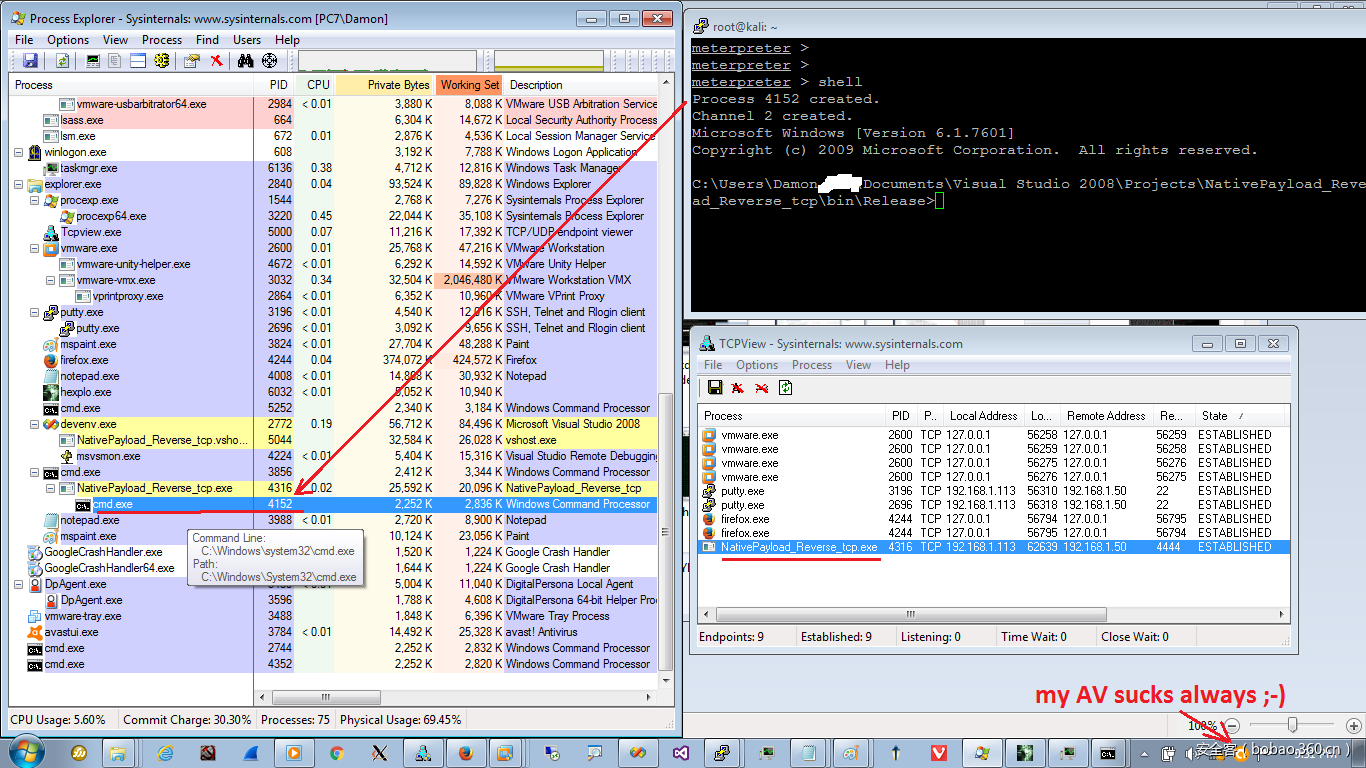The image size is (1366, 768).
Task: Open System Information graph icon
Action: (x=93, y=61)
